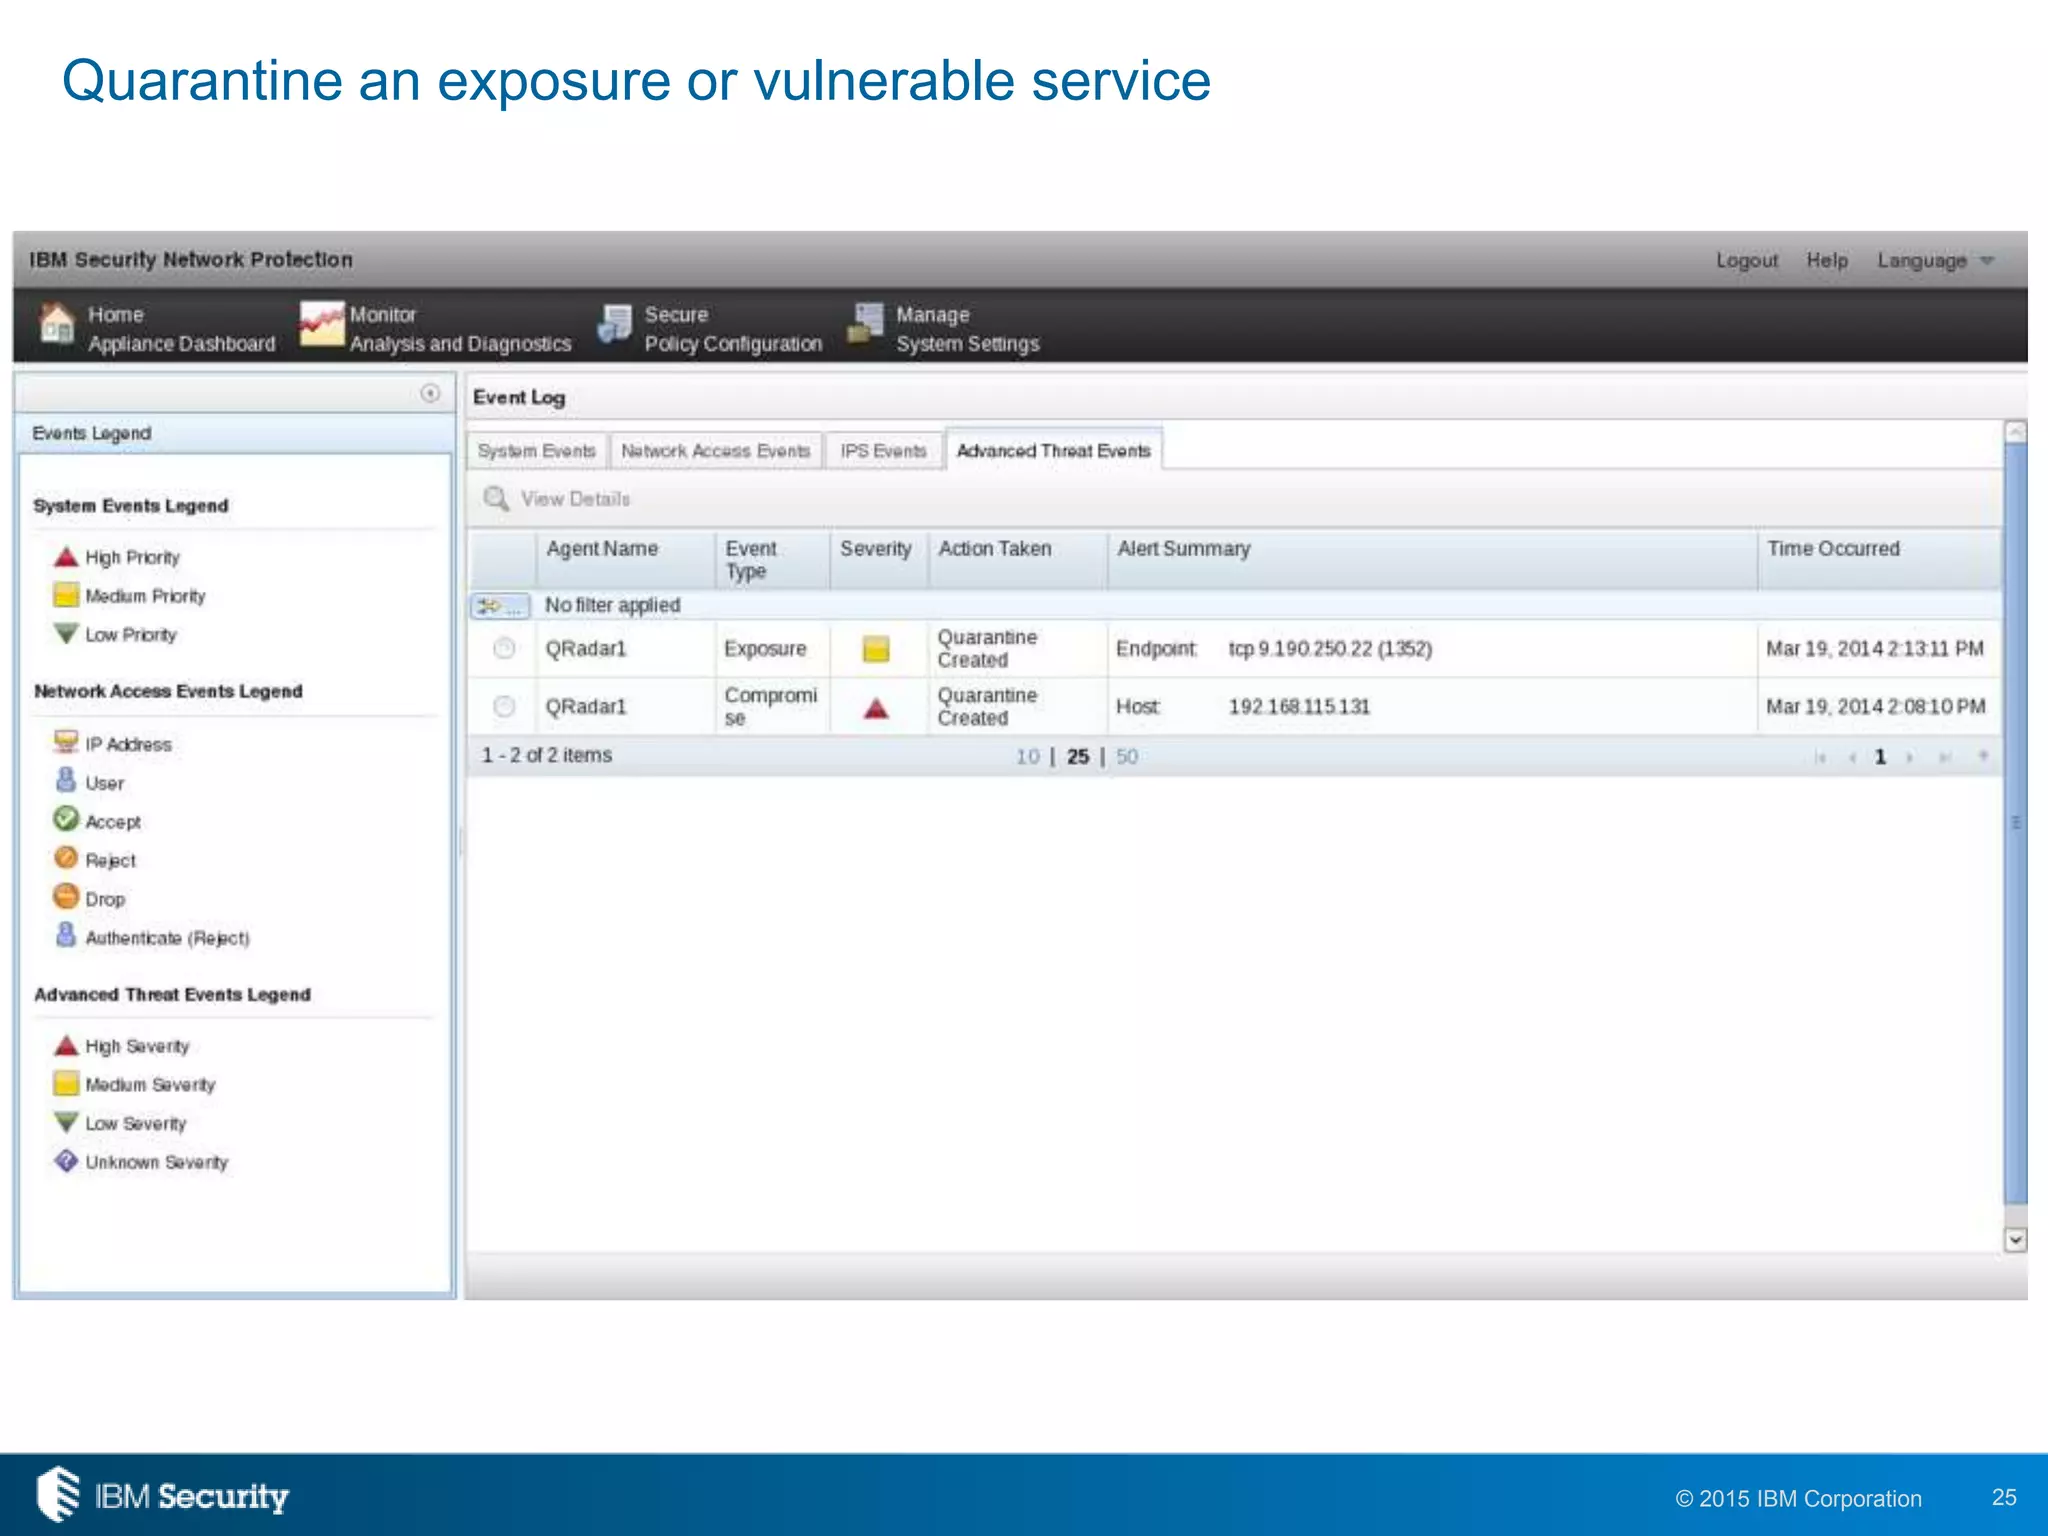Image resolution: width=2048 pixels, height=1536 pixels.
Task: Click the Medium Severity yellow legend icon
Action: 66,1083
